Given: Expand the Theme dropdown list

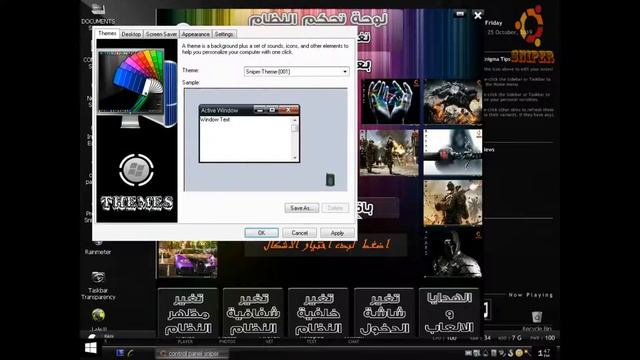Looking at the screenshot, I should [345, 71].
